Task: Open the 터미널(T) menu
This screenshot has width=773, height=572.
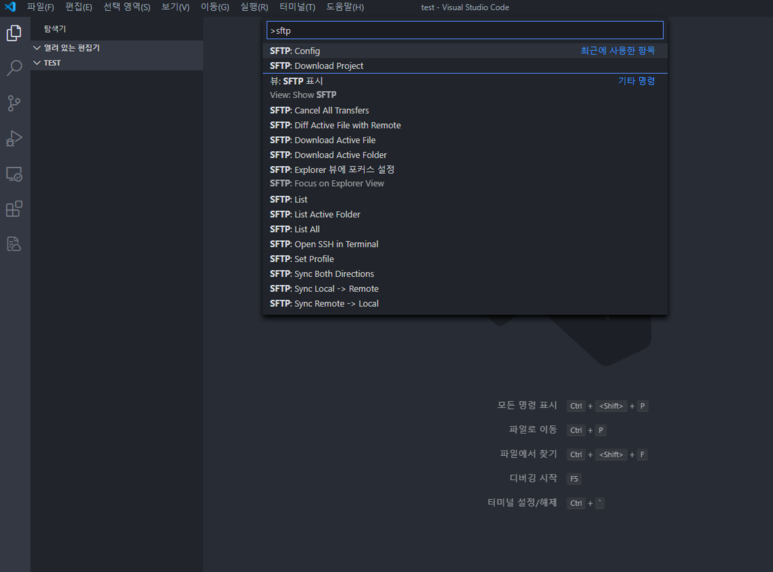Action: [x=297, y=7]
